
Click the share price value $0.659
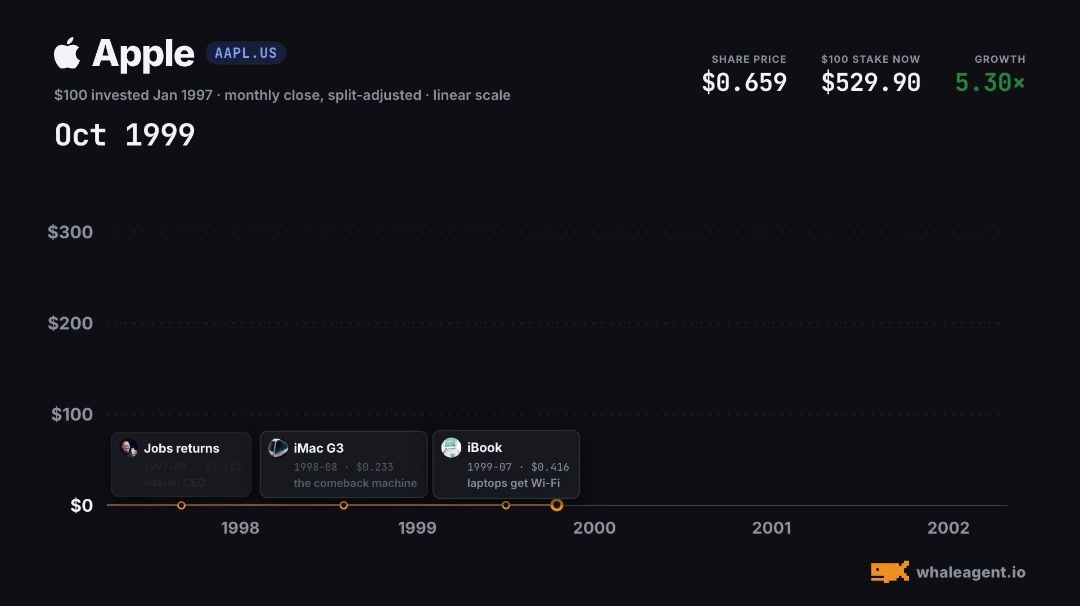(x=744, y=83)
